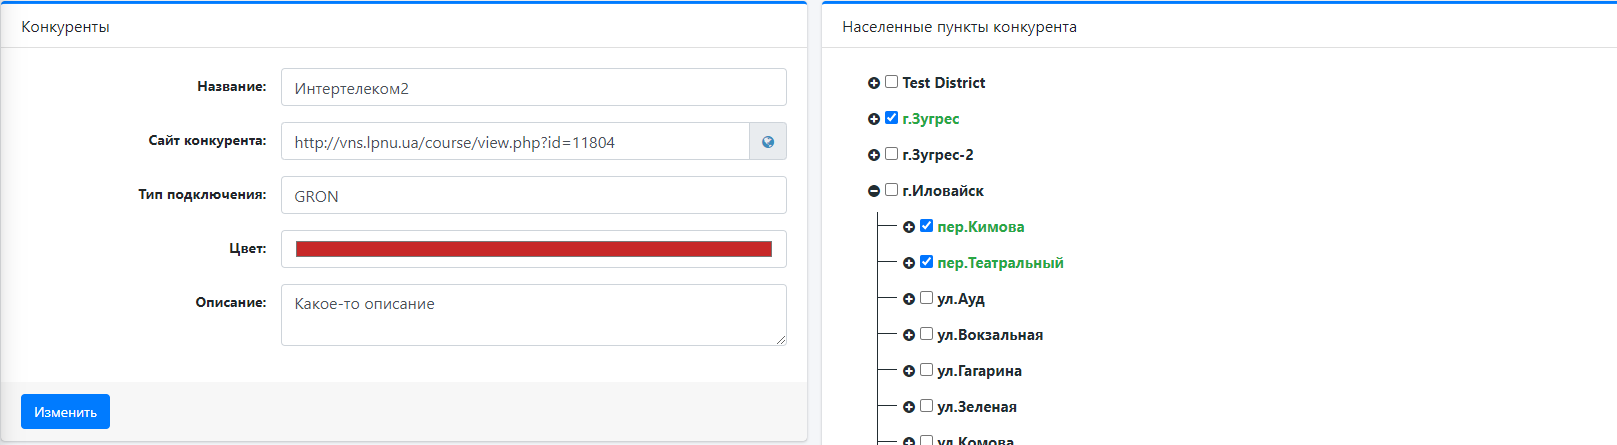Expand the г.Зугрес-2 node
The image size is (1617, 445).
(874, 155)
